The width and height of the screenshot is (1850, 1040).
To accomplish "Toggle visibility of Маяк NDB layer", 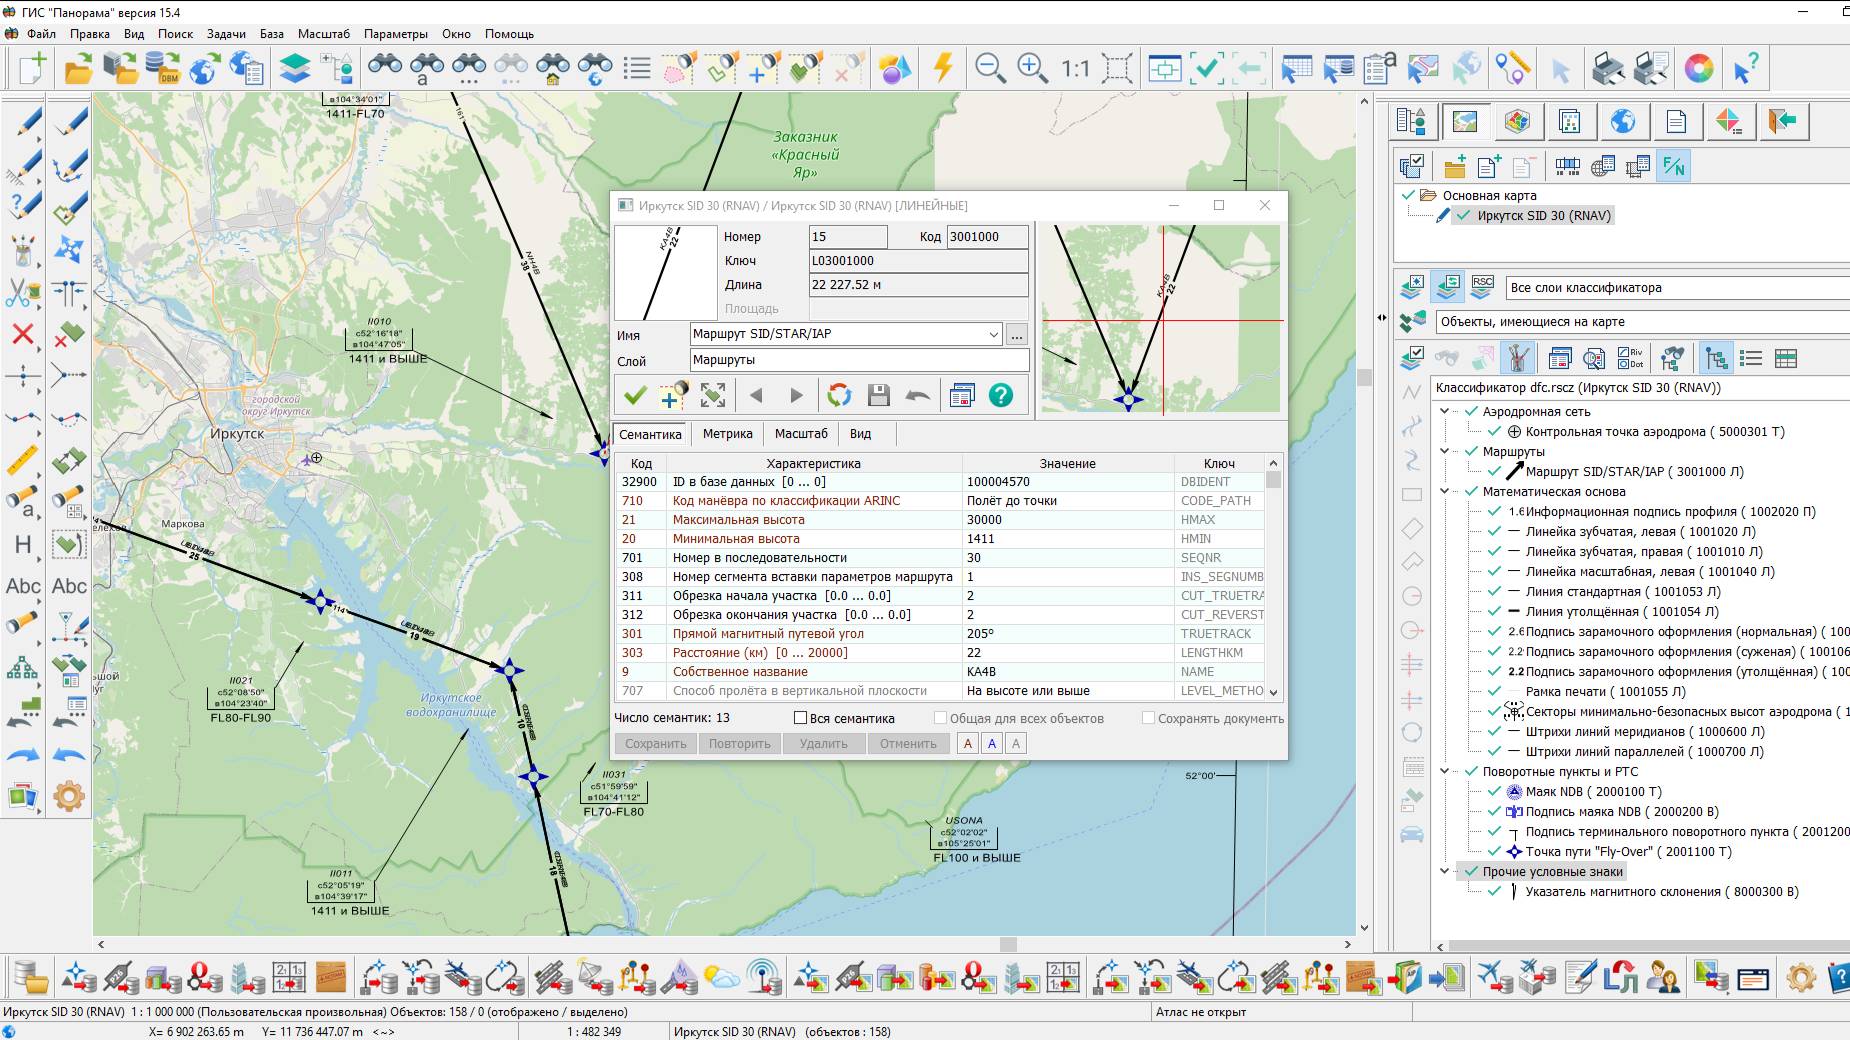I will [x=1494, y=792].
